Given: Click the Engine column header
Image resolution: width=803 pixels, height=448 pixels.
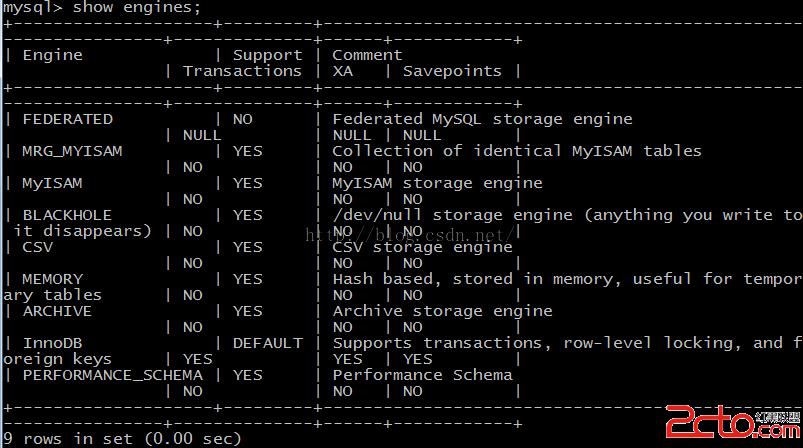Looking at the screenshot, I should [x=52, y=55].
